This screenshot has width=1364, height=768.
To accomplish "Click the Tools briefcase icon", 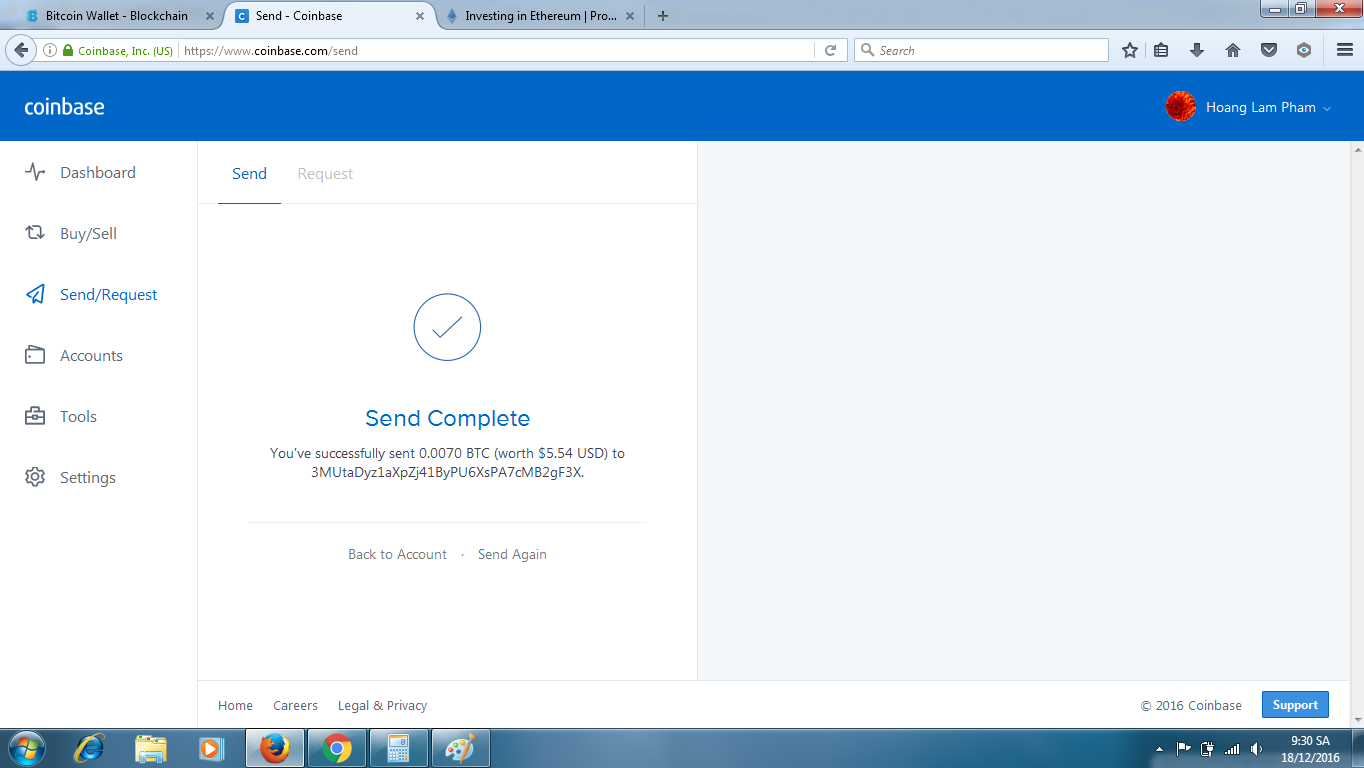I will pos(35,416).
